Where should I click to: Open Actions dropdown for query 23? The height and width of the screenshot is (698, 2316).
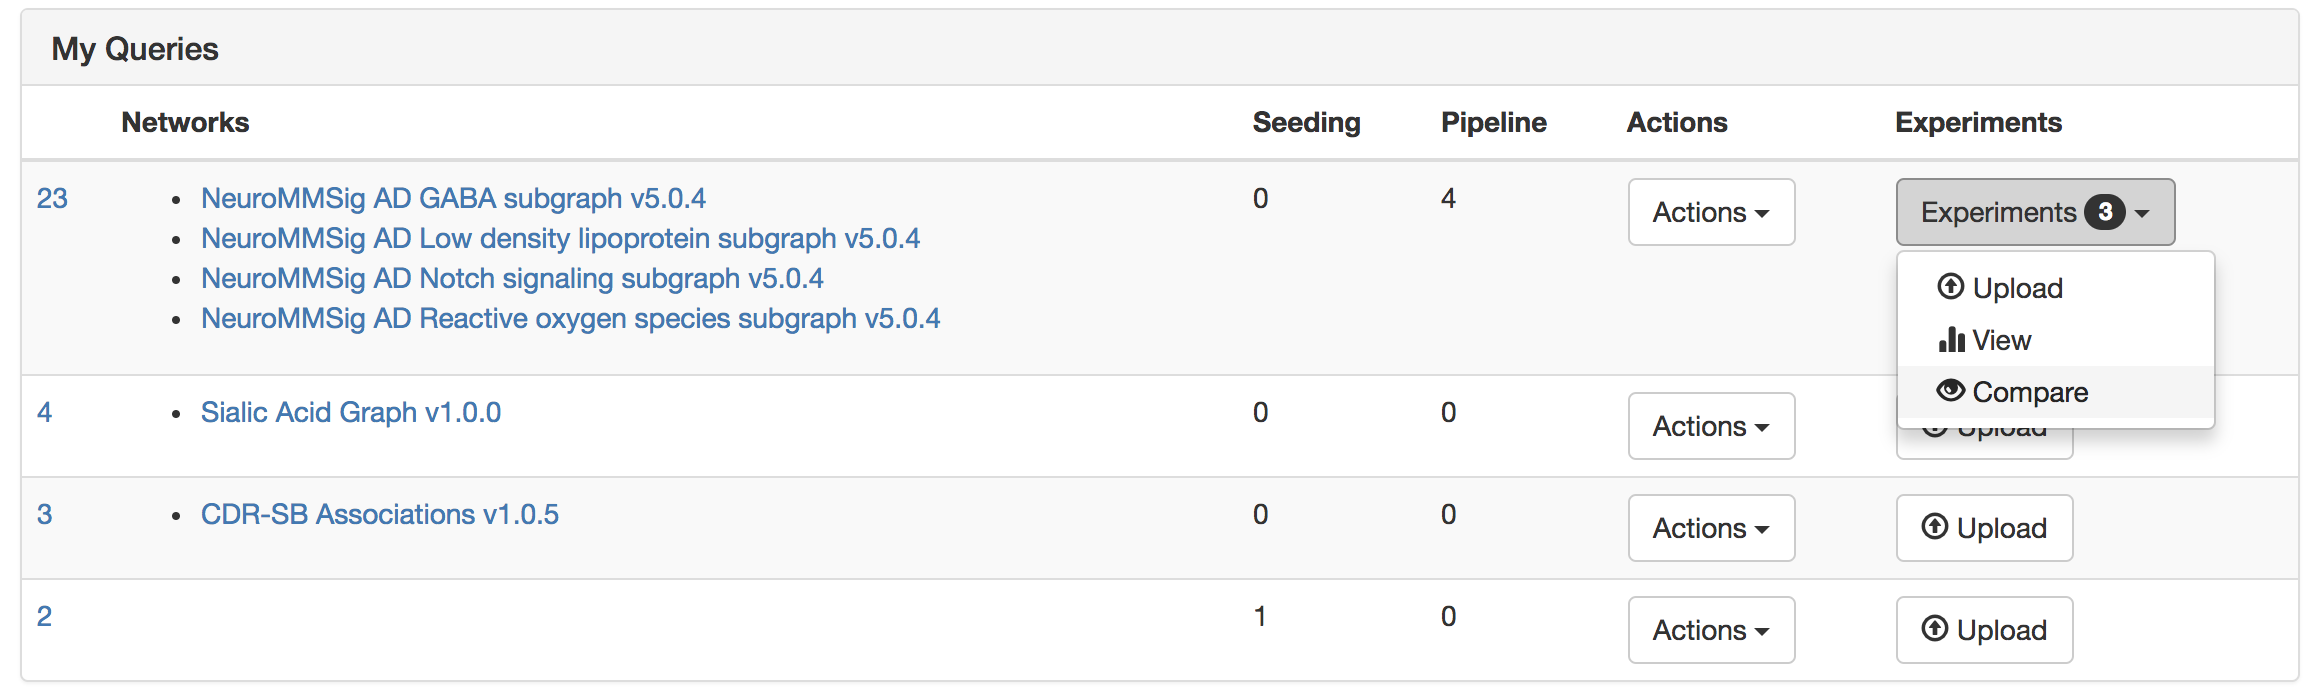[x=1711, y=212]
